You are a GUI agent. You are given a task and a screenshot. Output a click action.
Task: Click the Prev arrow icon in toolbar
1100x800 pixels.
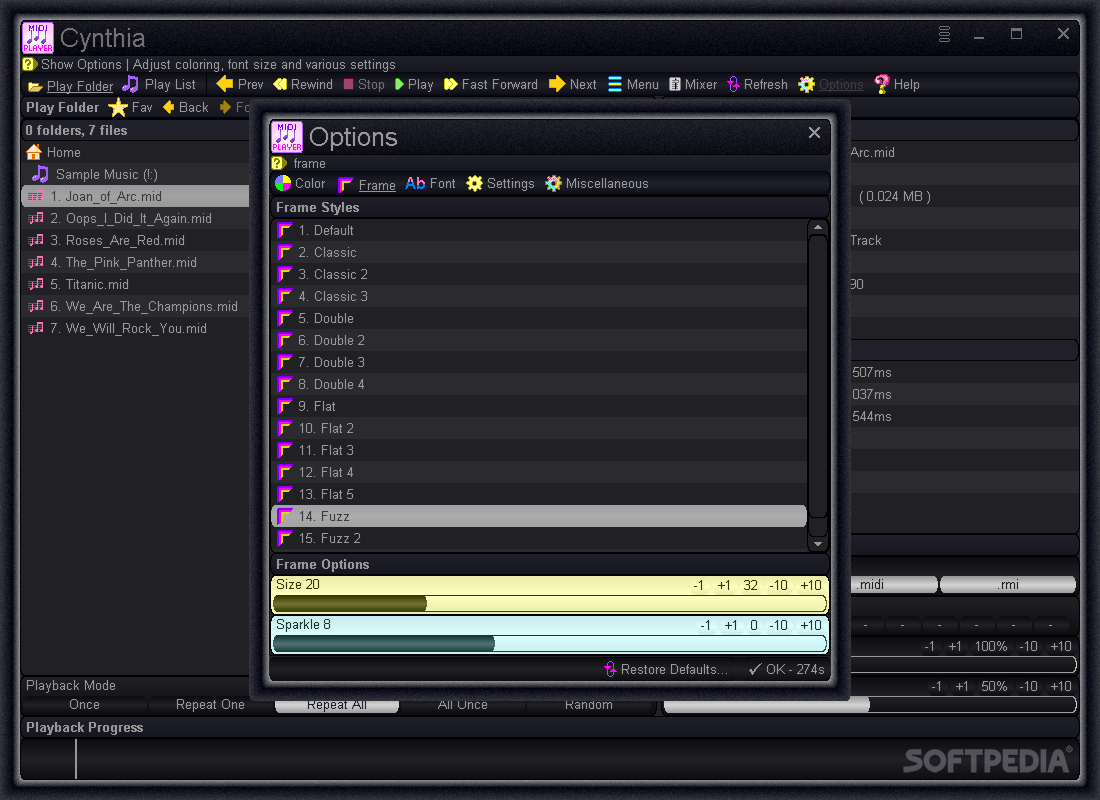click(224, 84)
